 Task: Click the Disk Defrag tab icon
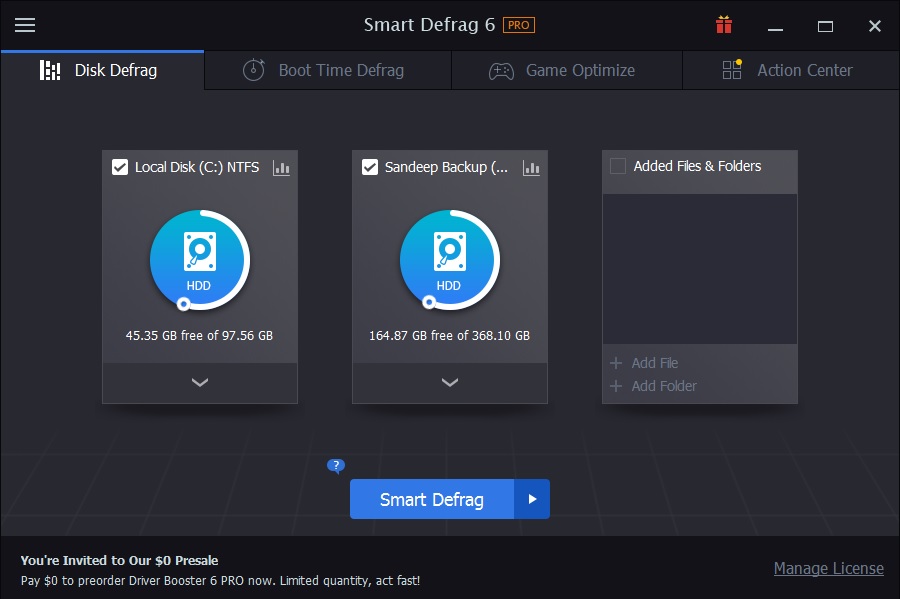(50, 70)
